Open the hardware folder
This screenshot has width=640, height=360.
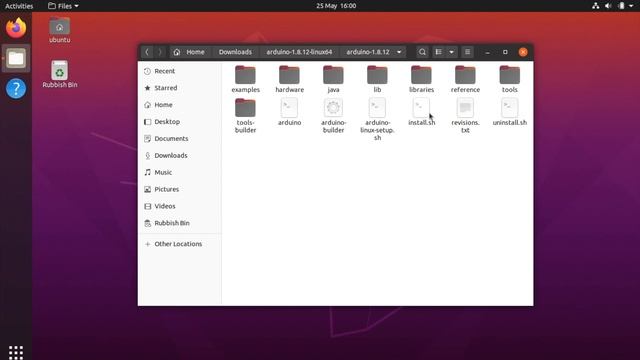coord(289,79)
